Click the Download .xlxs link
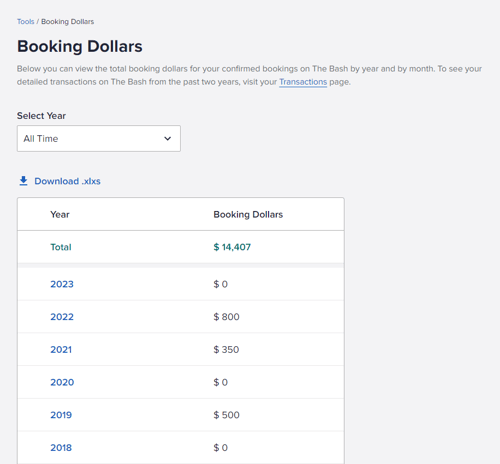This screenshot has height=464, width=500. pyautogui.click(x=67, y=181)
